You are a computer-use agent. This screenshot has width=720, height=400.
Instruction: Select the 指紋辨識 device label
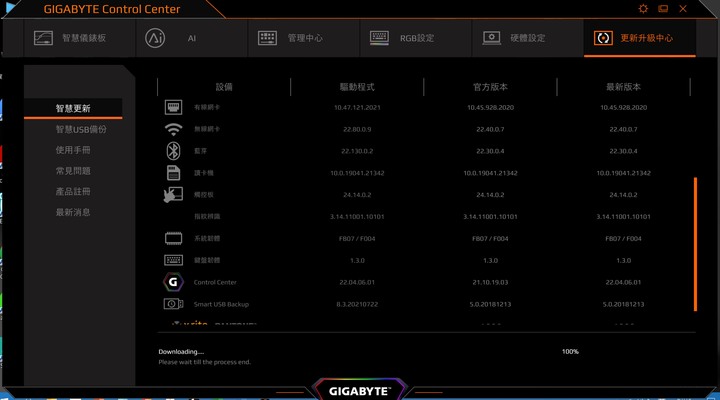pos(207,216)
